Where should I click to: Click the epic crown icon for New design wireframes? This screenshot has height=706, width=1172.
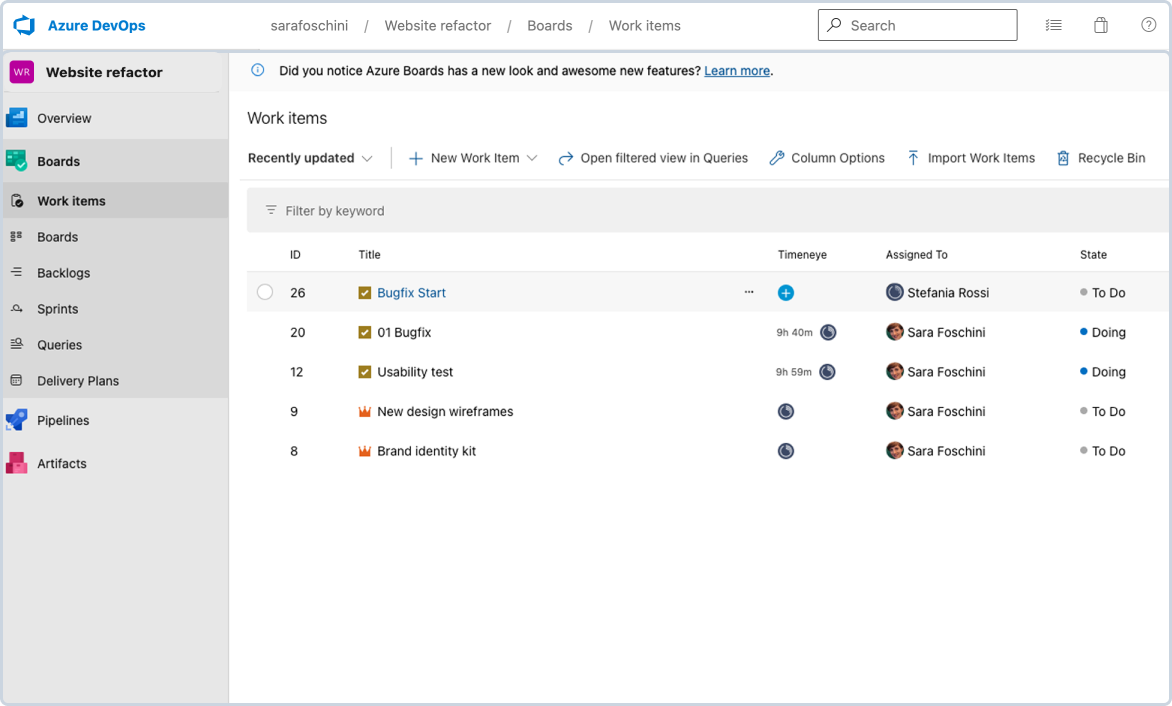(x=365, y=412)
